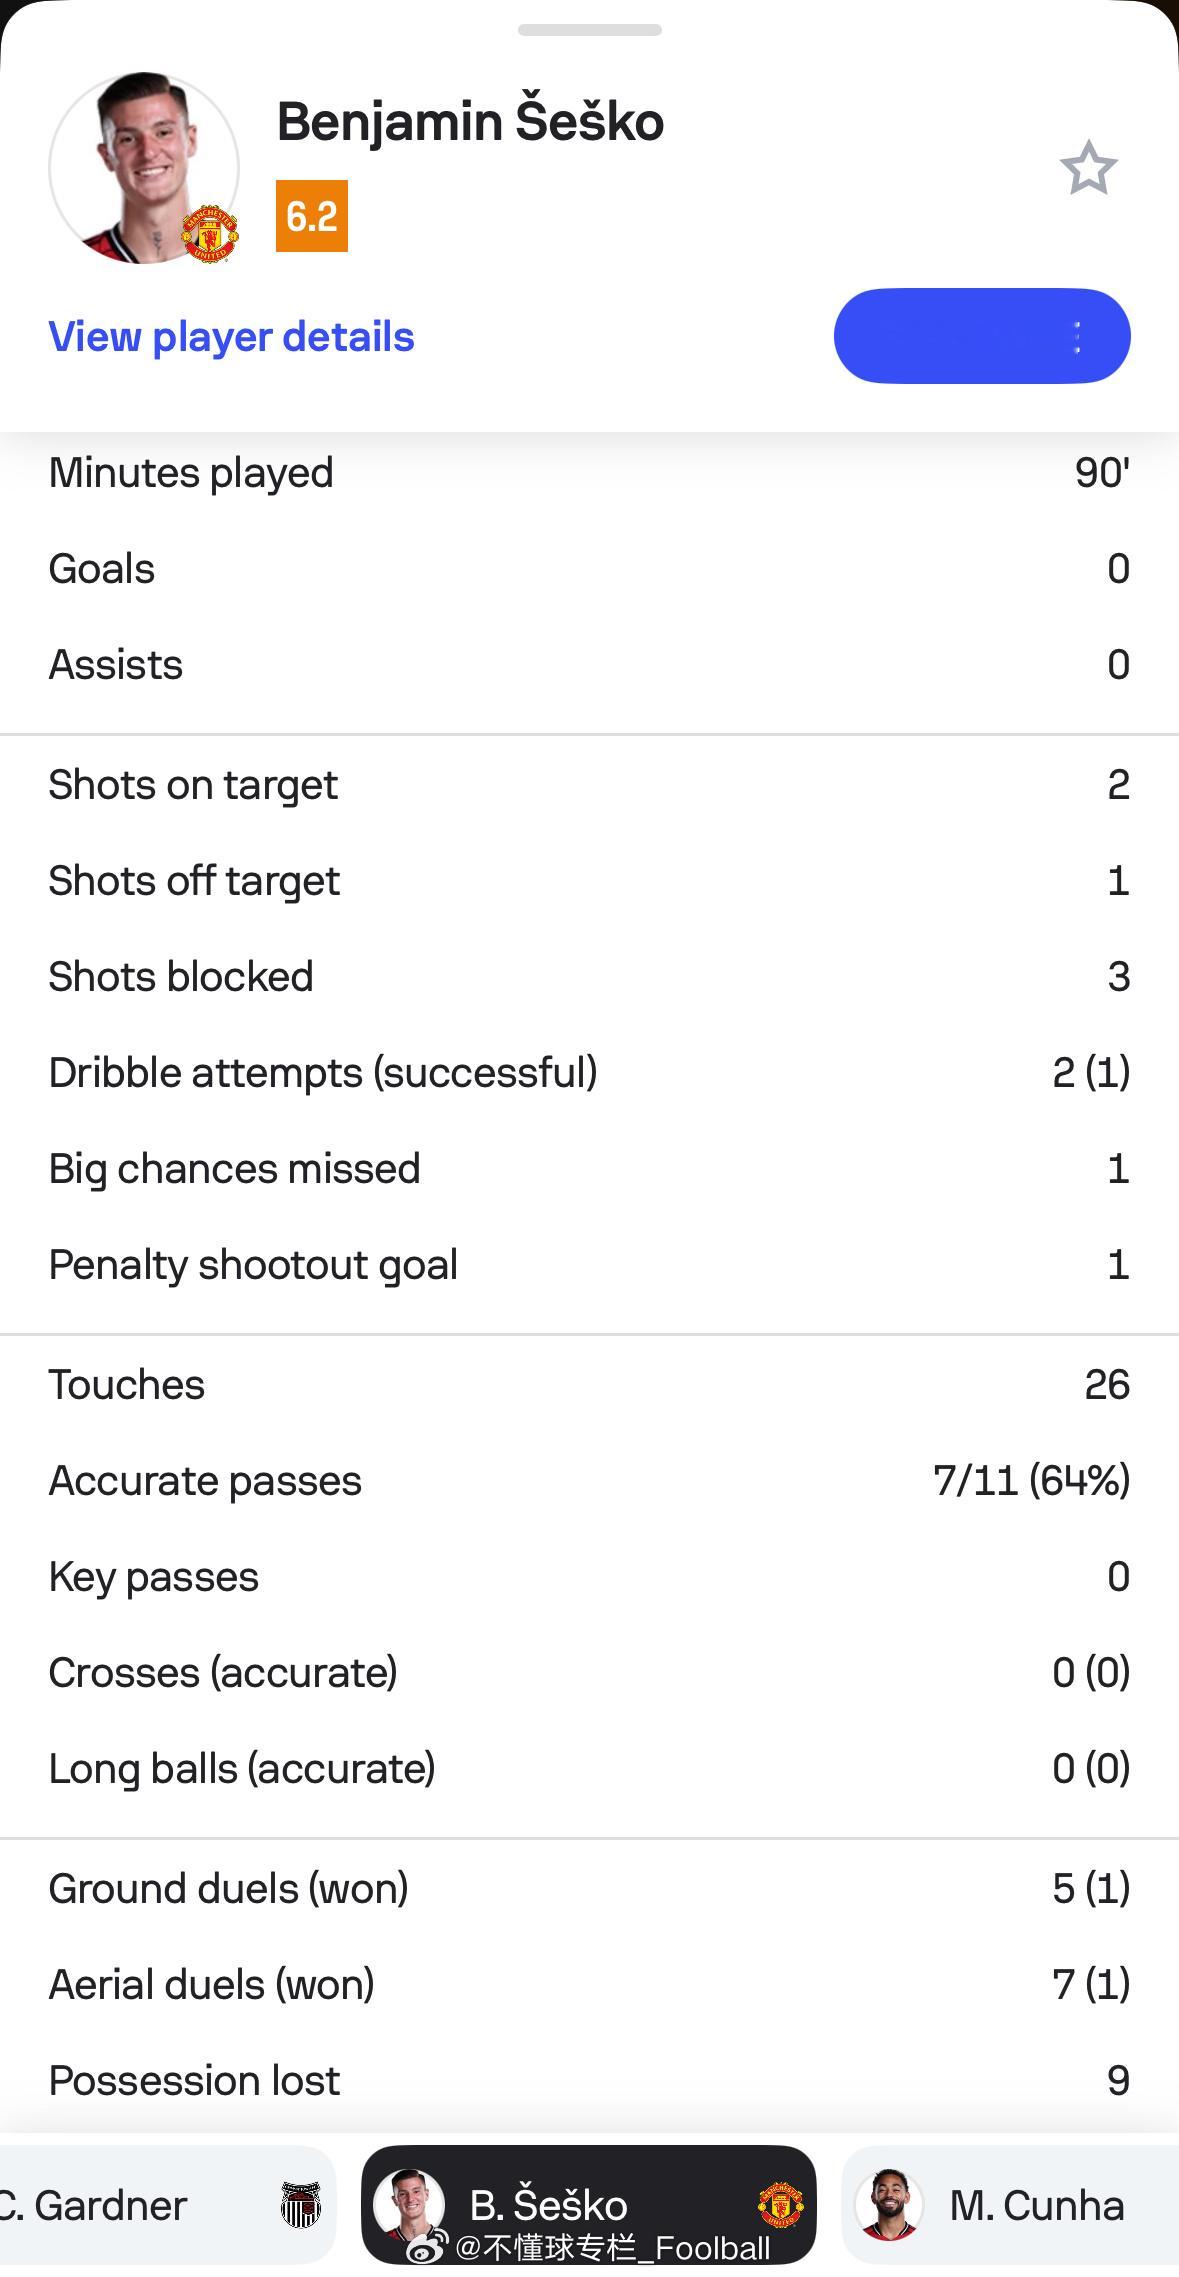
Task: Tap the Manchester United crest in the Šeško tab
Action: pos(781,2205)
